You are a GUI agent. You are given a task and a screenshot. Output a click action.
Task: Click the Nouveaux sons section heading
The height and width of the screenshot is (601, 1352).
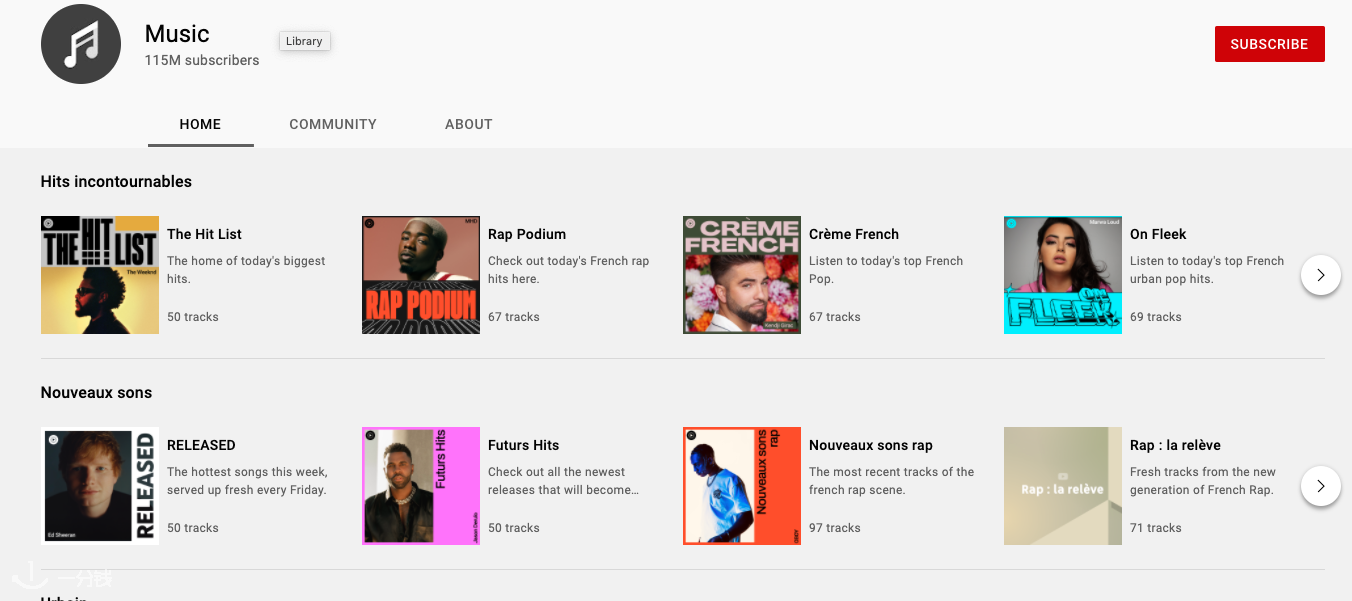(96, 392)
